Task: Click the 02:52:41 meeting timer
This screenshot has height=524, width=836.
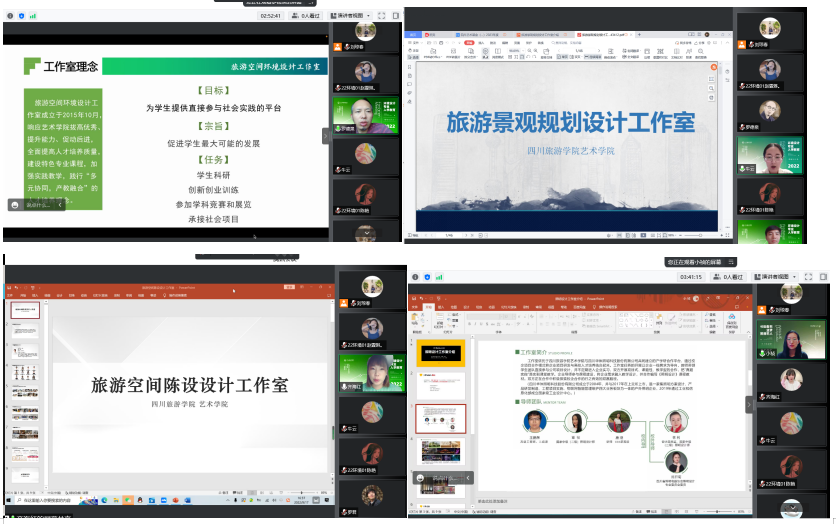Action: 270,16
